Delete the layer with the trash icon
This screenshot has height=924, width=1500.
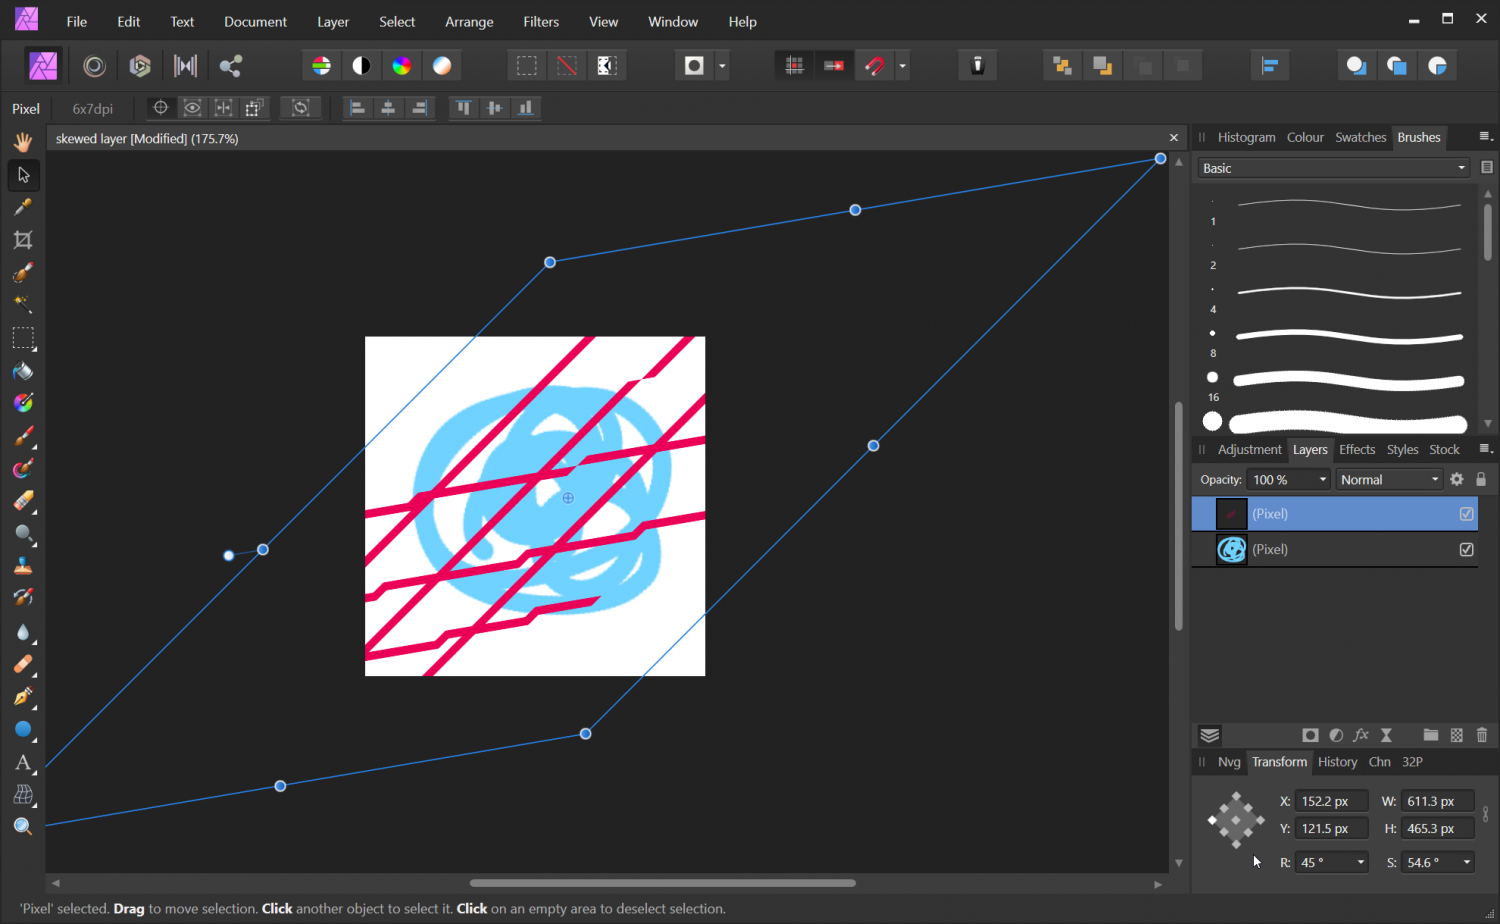point(1482,735)
